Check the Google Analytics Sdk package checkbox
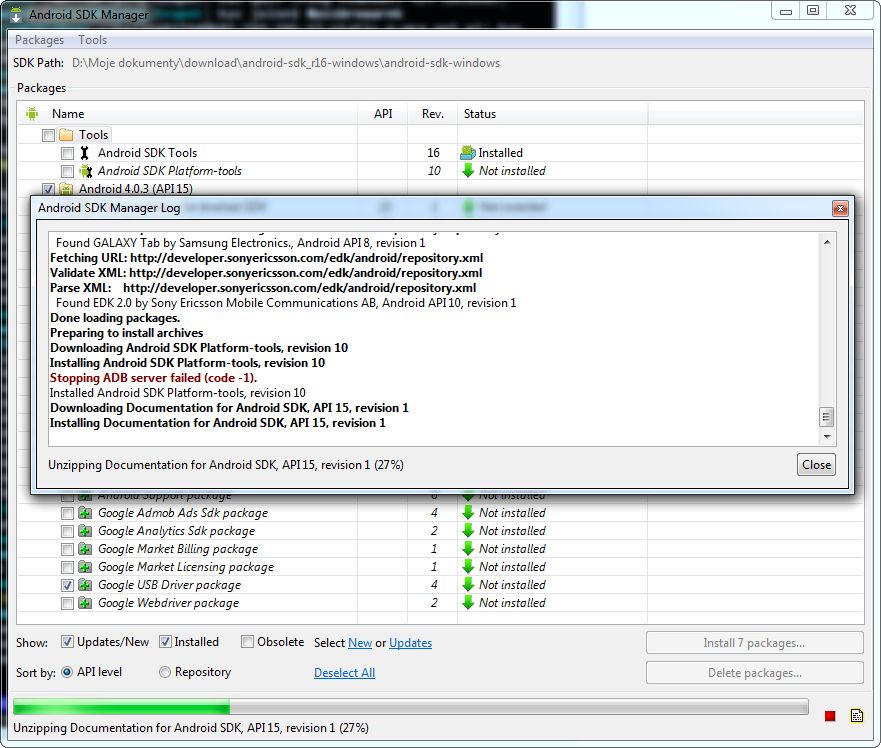Screen dimensions: 881x748 tap(67, 531)
